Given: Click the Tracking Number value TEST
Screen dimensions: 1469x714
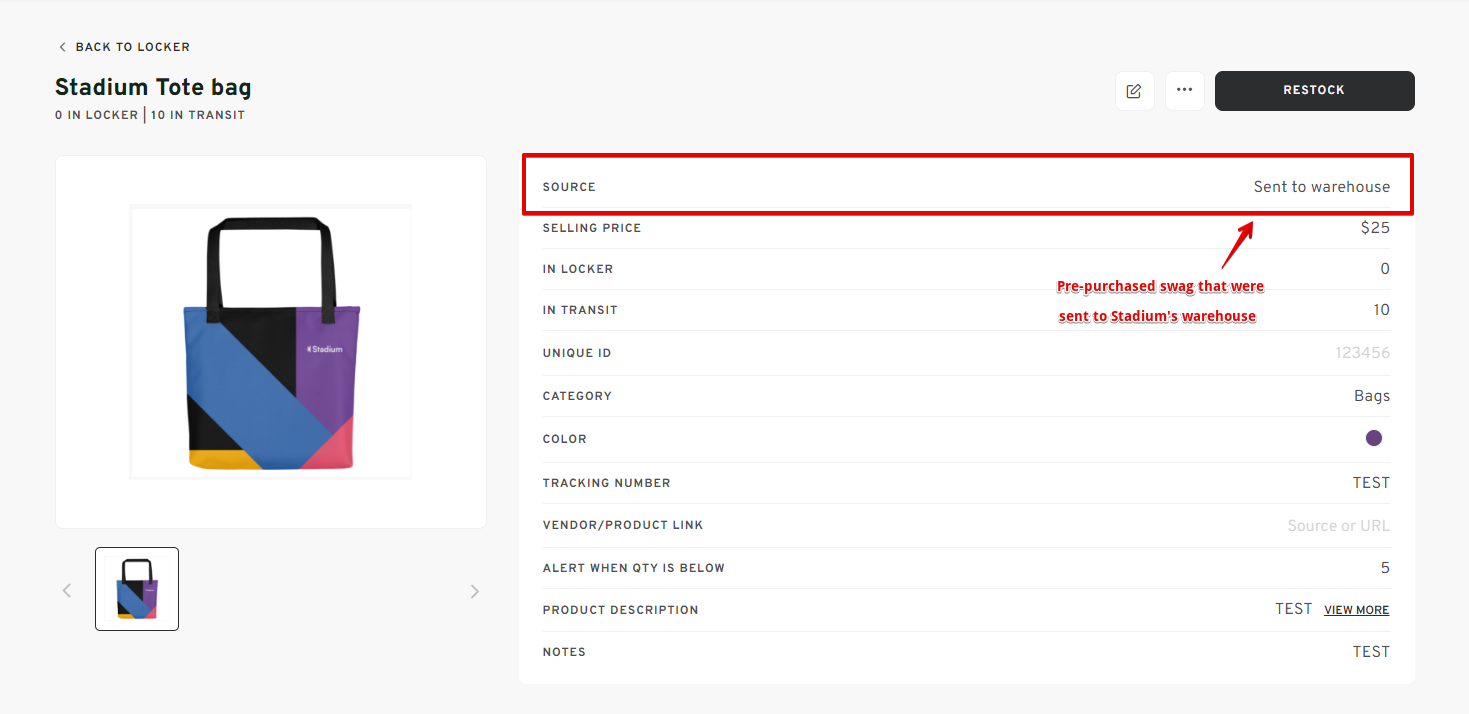Looking at the screenshot, I should [x=1372, y=483].
